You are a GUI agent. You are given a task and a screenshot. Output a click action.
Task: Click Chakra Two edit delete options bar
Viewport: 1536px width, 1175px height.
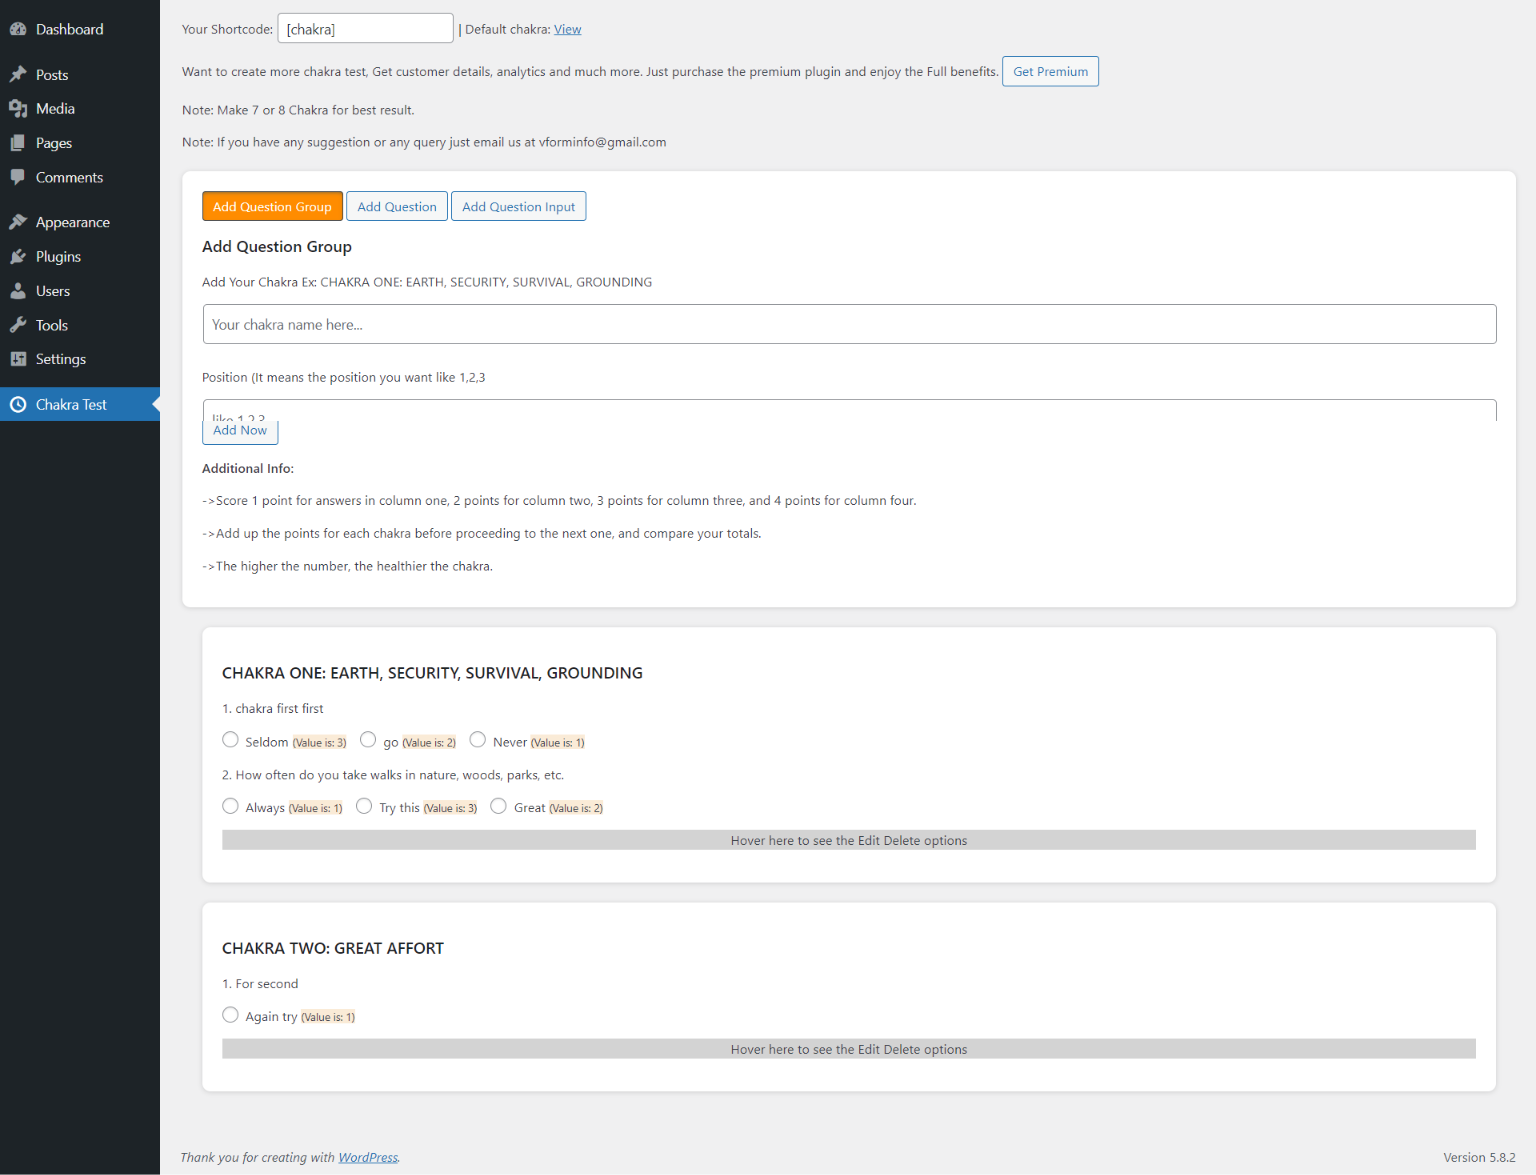[x=849, y=1049]
